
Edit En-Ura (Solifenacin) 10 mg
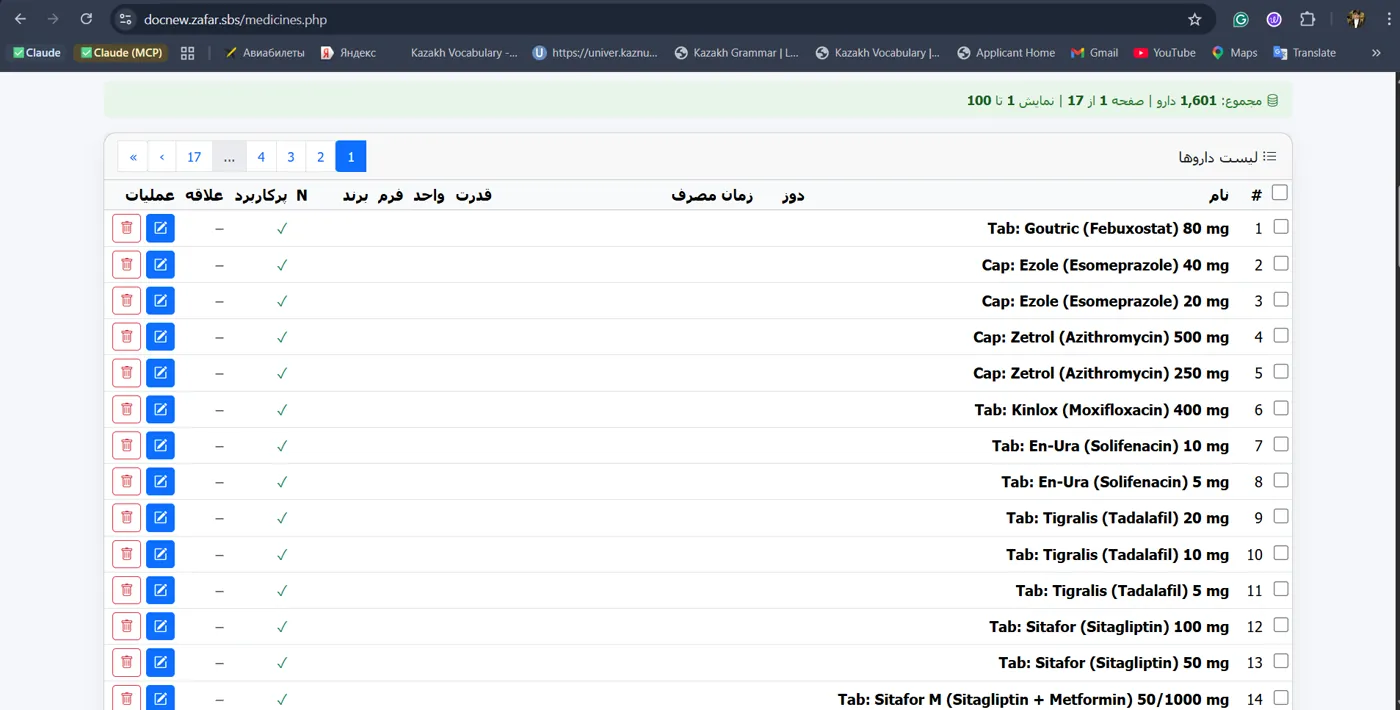click(x=160, y=445)
